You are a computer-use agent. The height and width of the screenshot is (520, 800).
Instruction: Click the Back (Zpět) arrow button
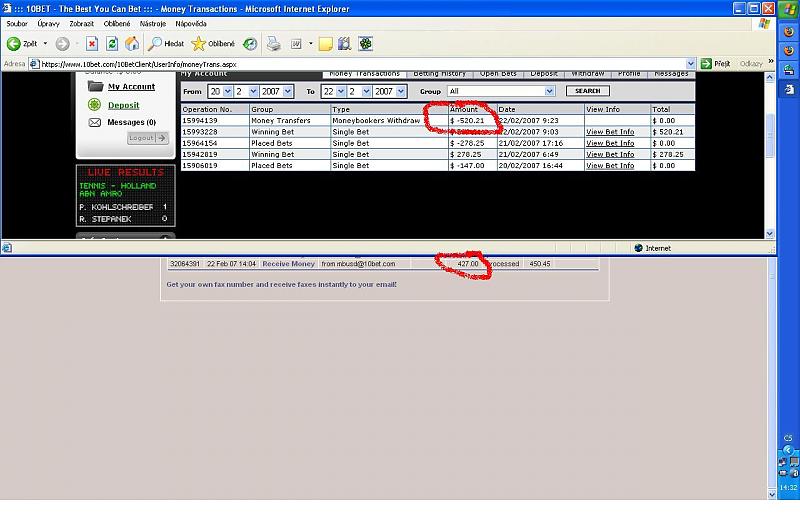click(15, 44)
